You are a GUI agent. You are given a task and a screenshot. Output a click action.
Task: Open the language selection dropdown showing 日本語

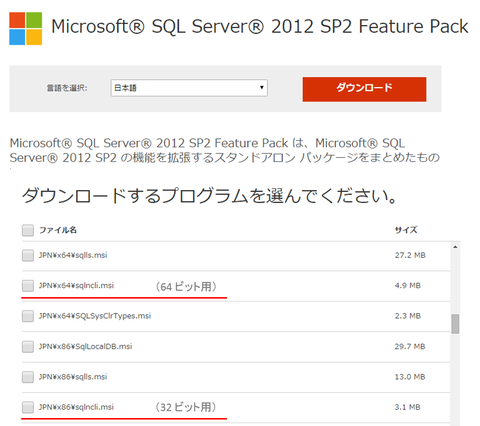(189, 88)
